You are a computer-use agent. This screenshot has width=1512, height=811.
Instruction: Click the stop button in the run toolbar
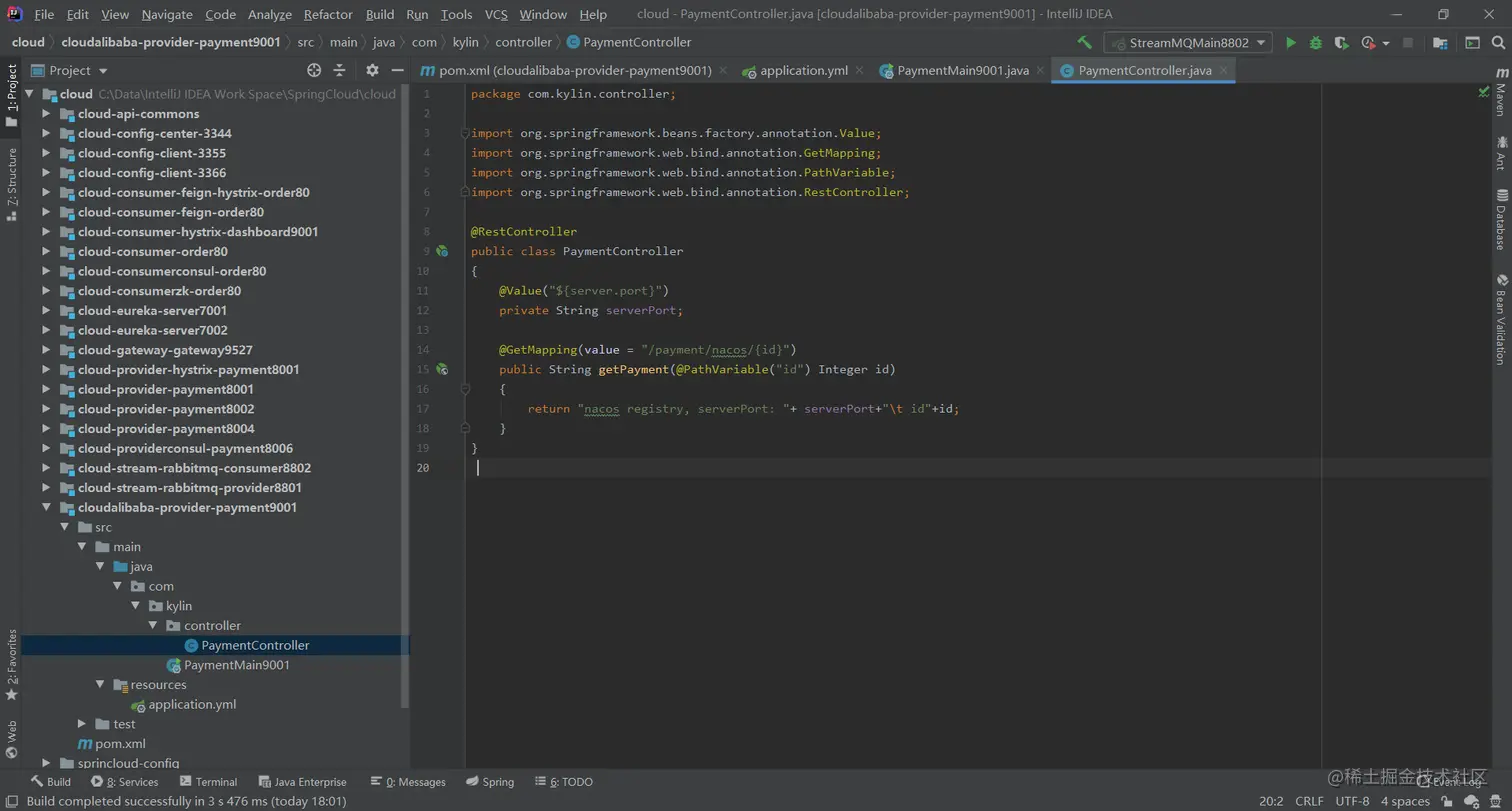pos(1408,43)
